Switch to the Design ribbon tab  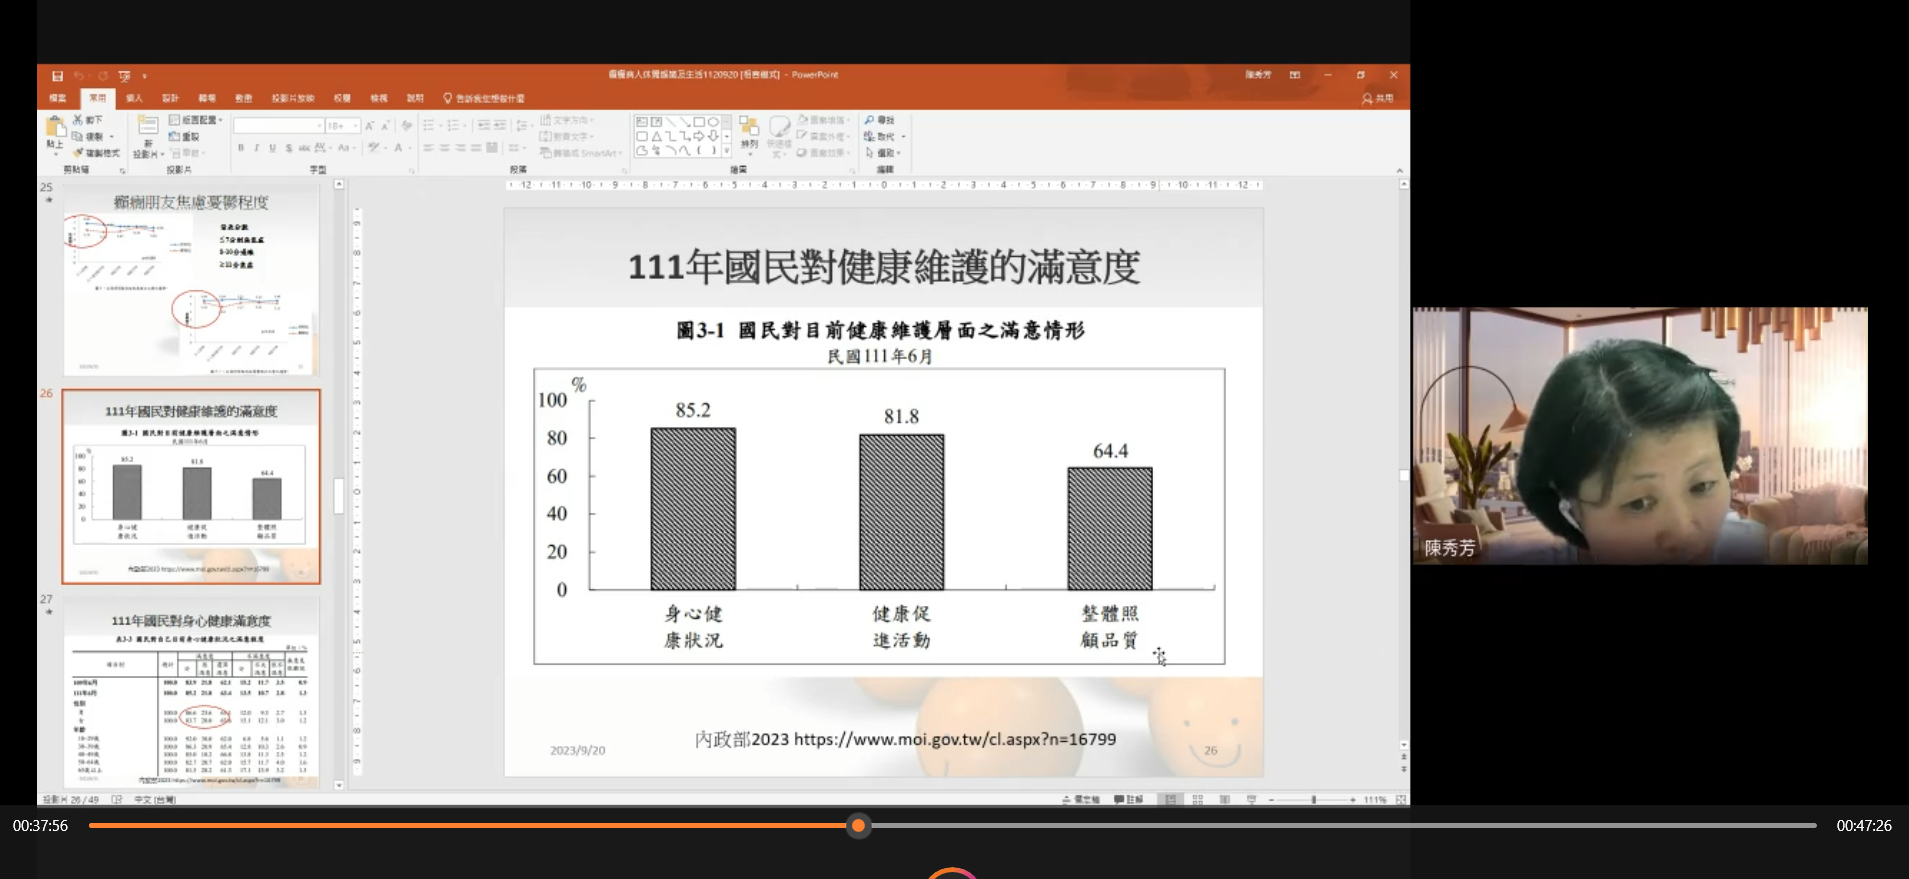[x=170, y=98]
